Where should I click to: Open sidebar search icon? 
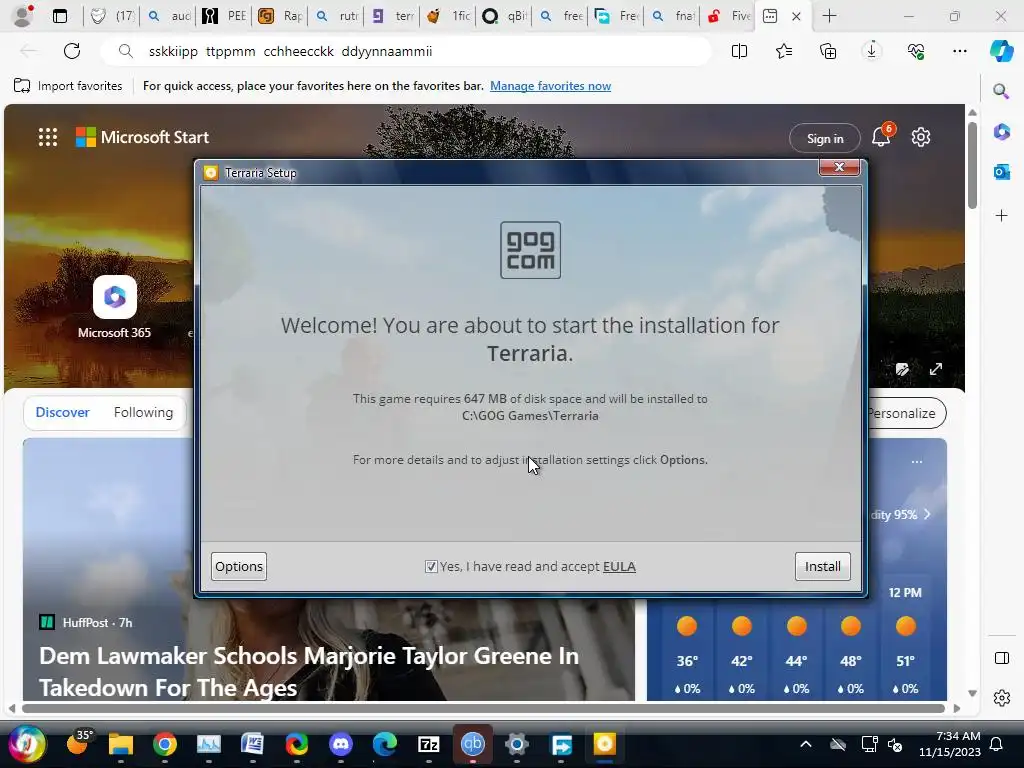coord(1001,91)
